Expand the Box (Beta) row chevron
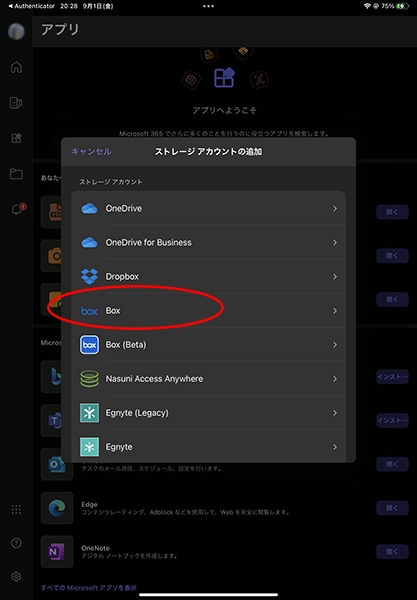 click(335, 345)
